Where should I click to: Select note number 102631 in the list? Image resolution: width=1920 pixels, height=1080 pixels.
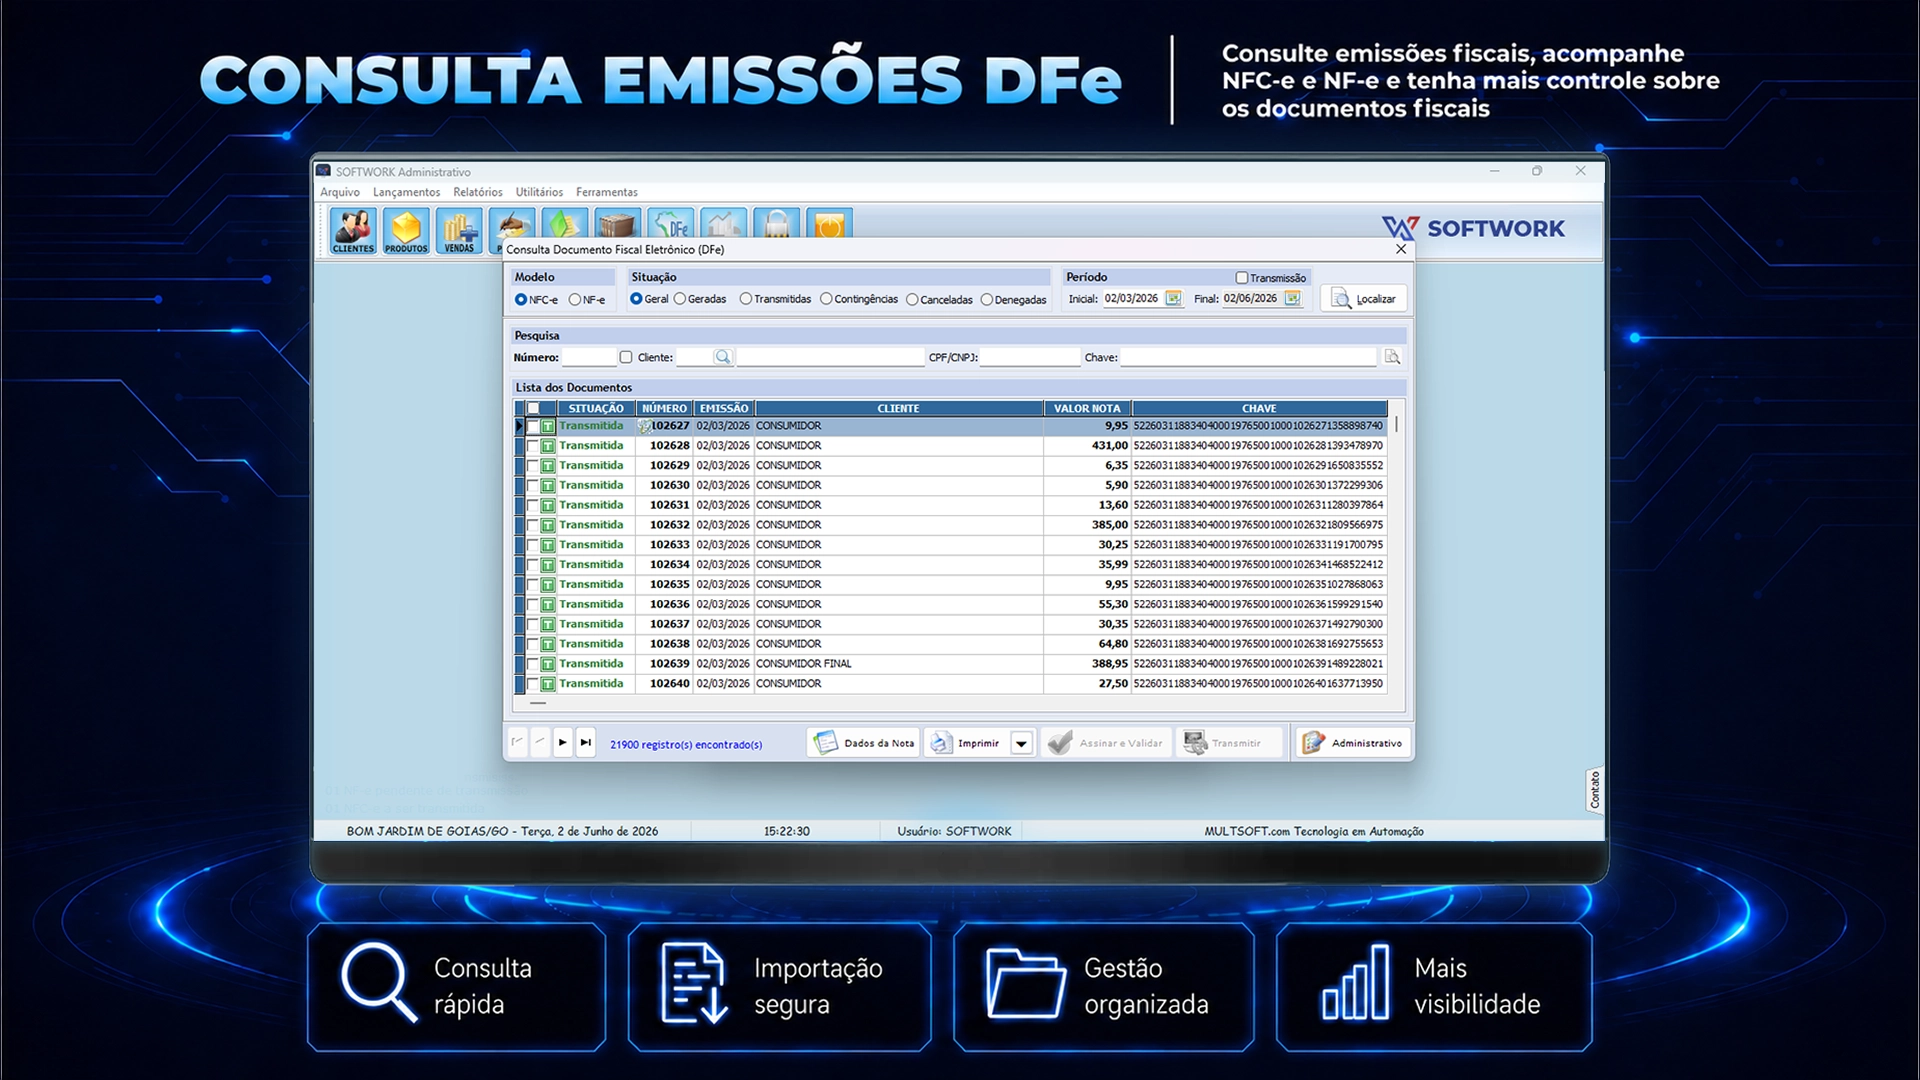coord(670,505)
